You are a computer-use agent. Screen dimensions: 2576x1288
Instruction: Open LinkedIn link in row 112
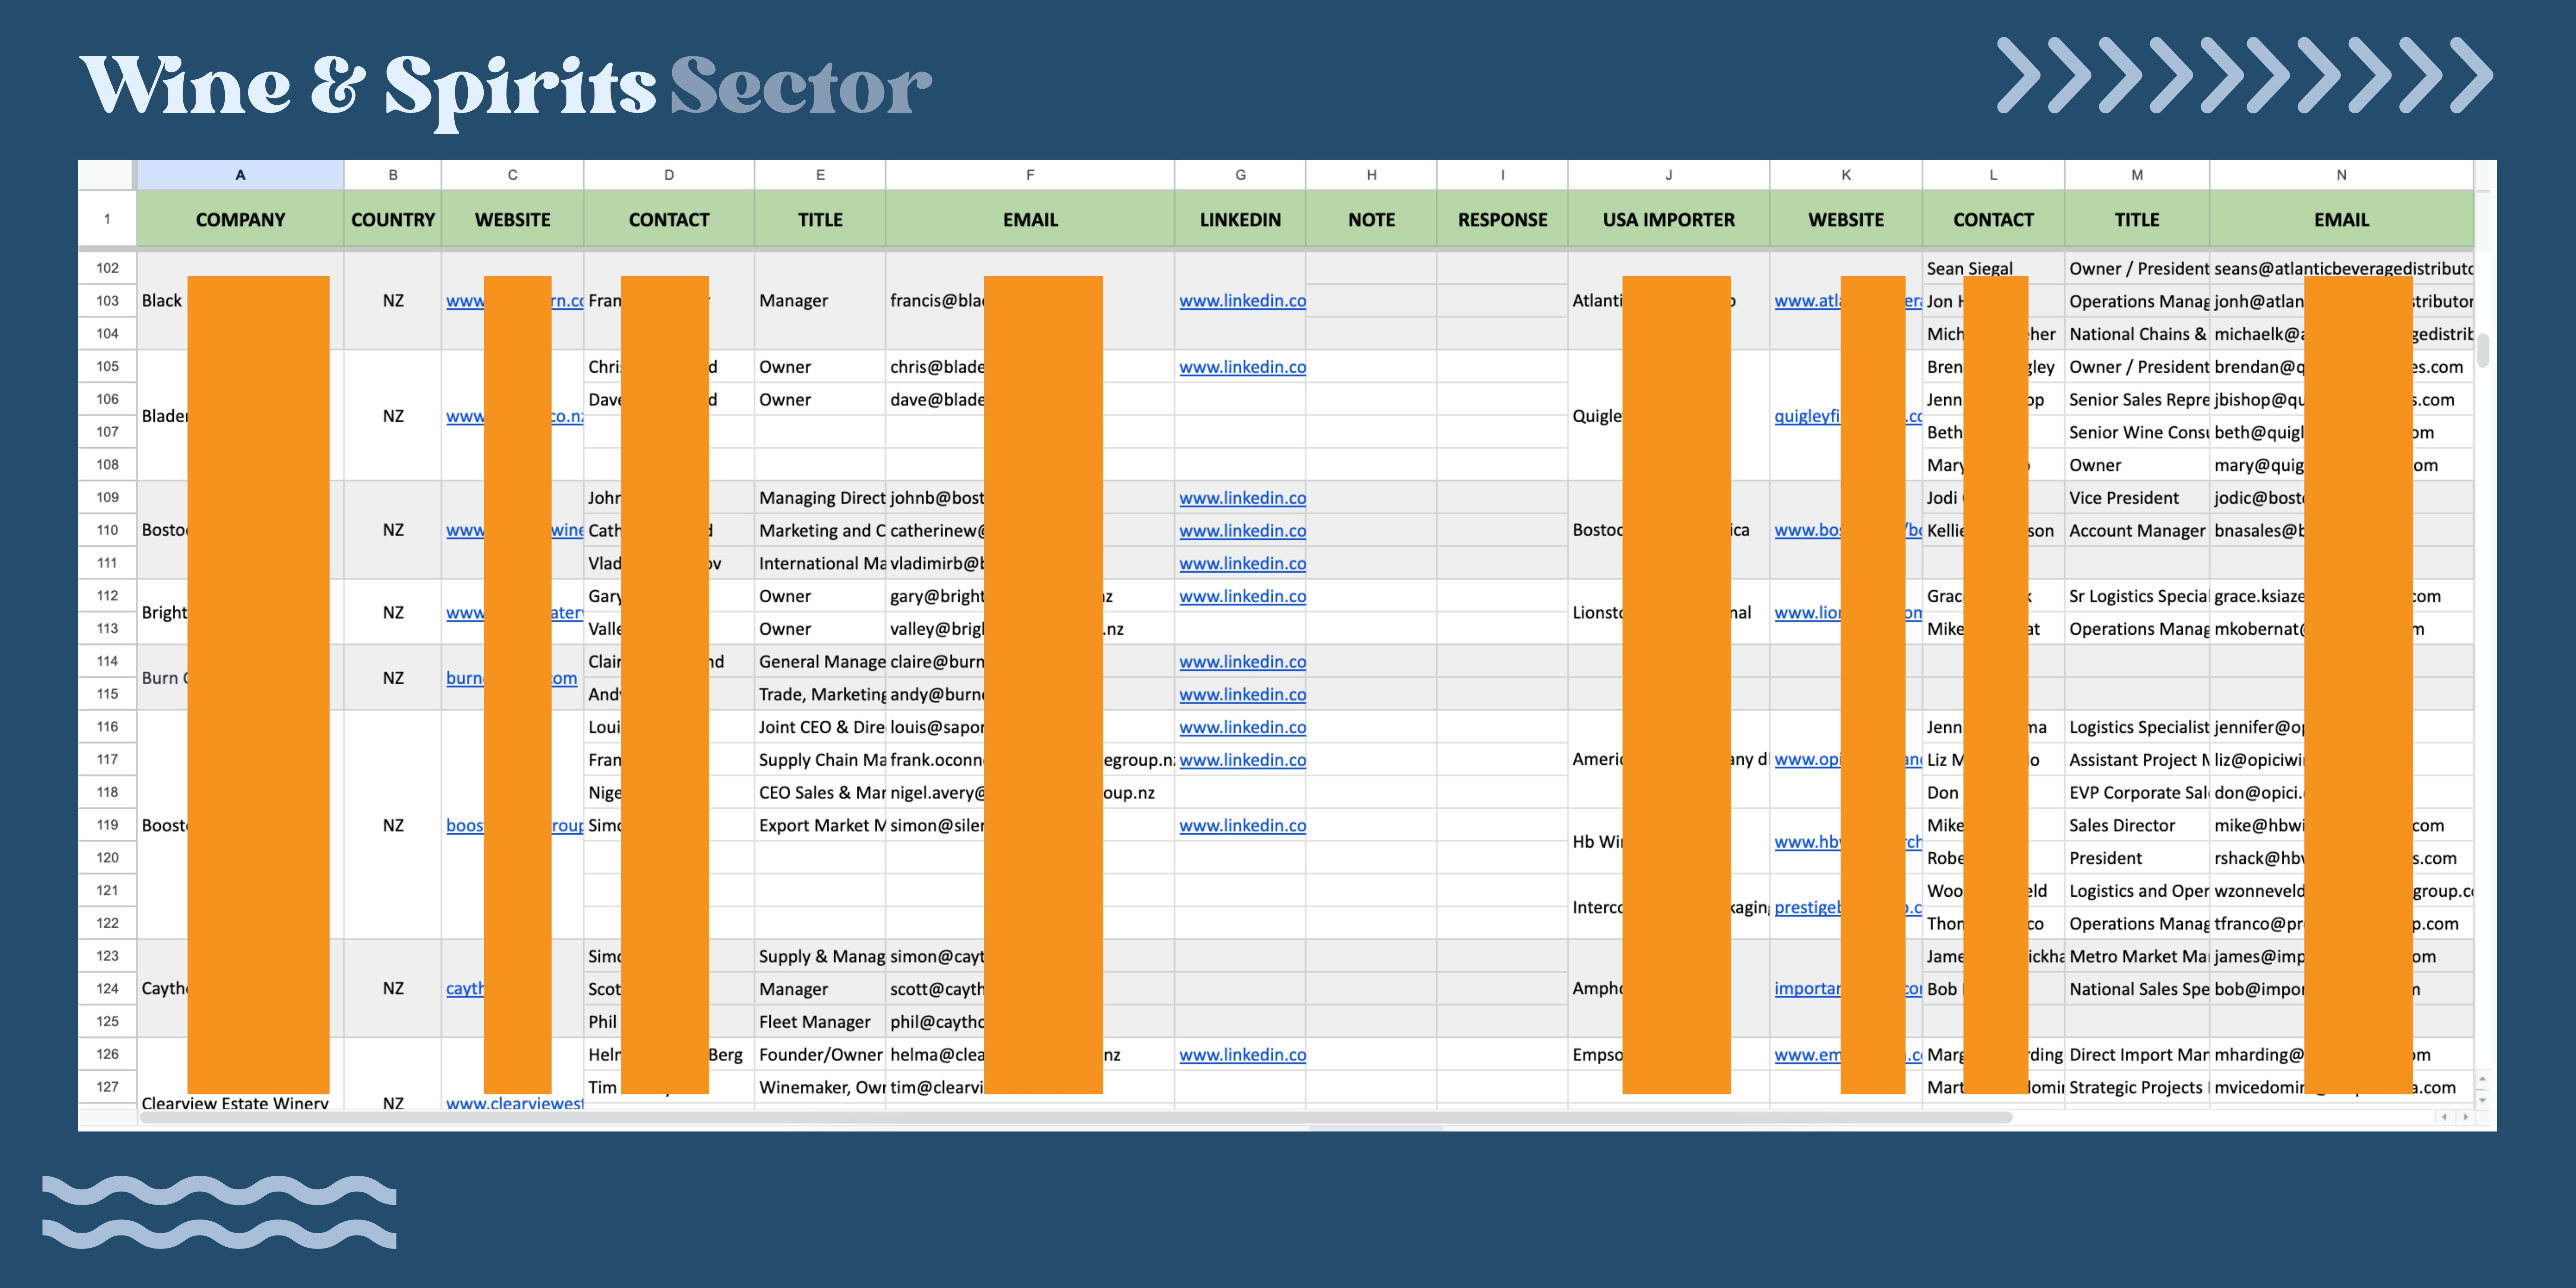[1242, 596]
